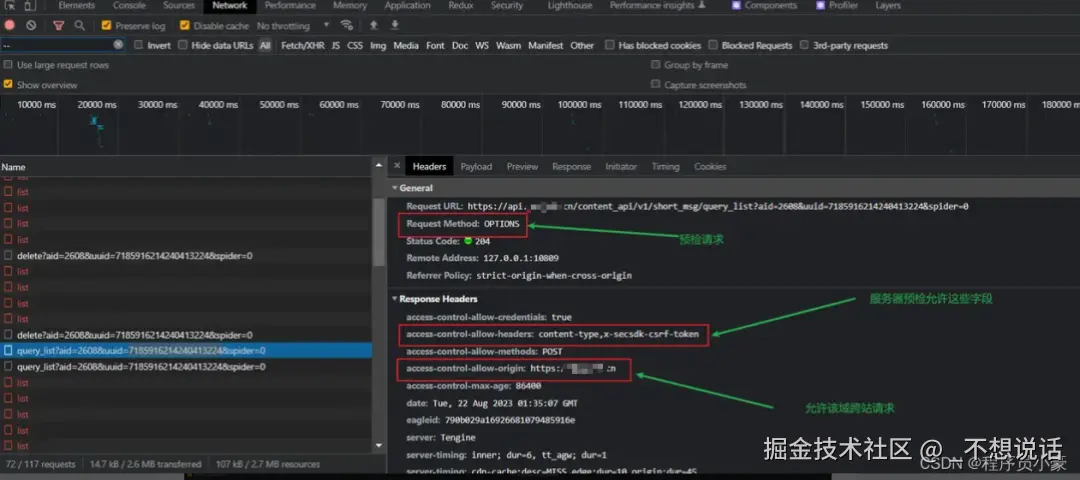The width and height of the screenshot is (1080, 480).
Task: Click the Remote Address 127.0.0.1:10809 value
Action: pyautogui.click(x=520, y=258)
